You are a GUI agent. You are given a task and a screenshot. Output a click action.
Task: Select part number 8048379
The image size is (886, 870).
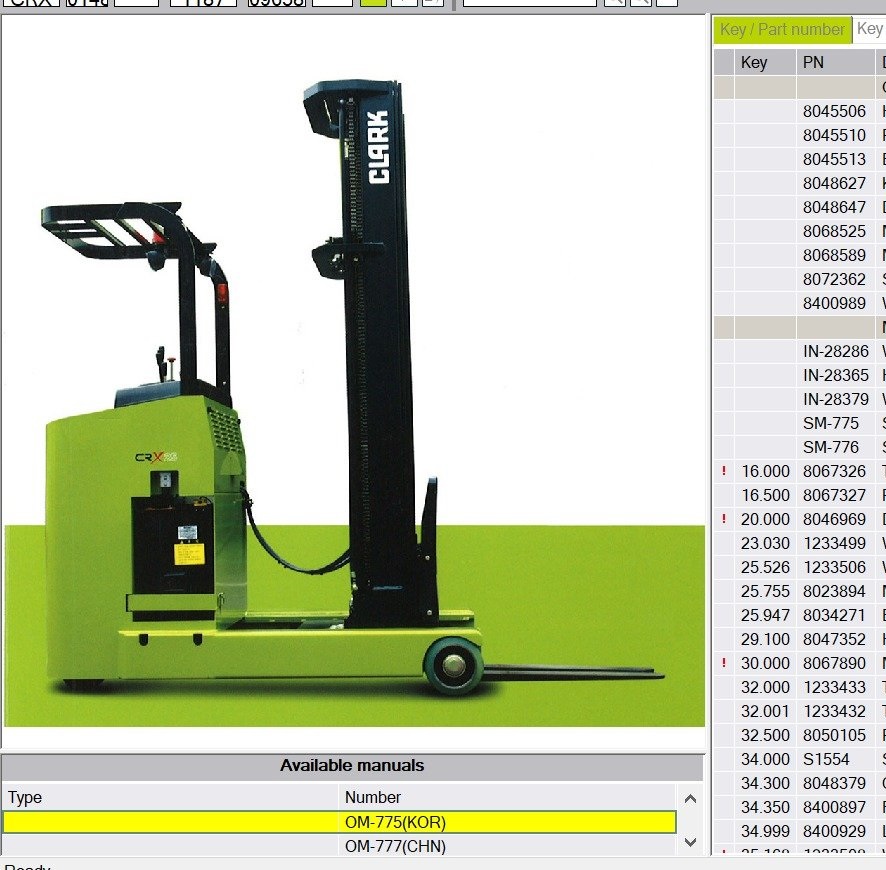pos(834,784)
